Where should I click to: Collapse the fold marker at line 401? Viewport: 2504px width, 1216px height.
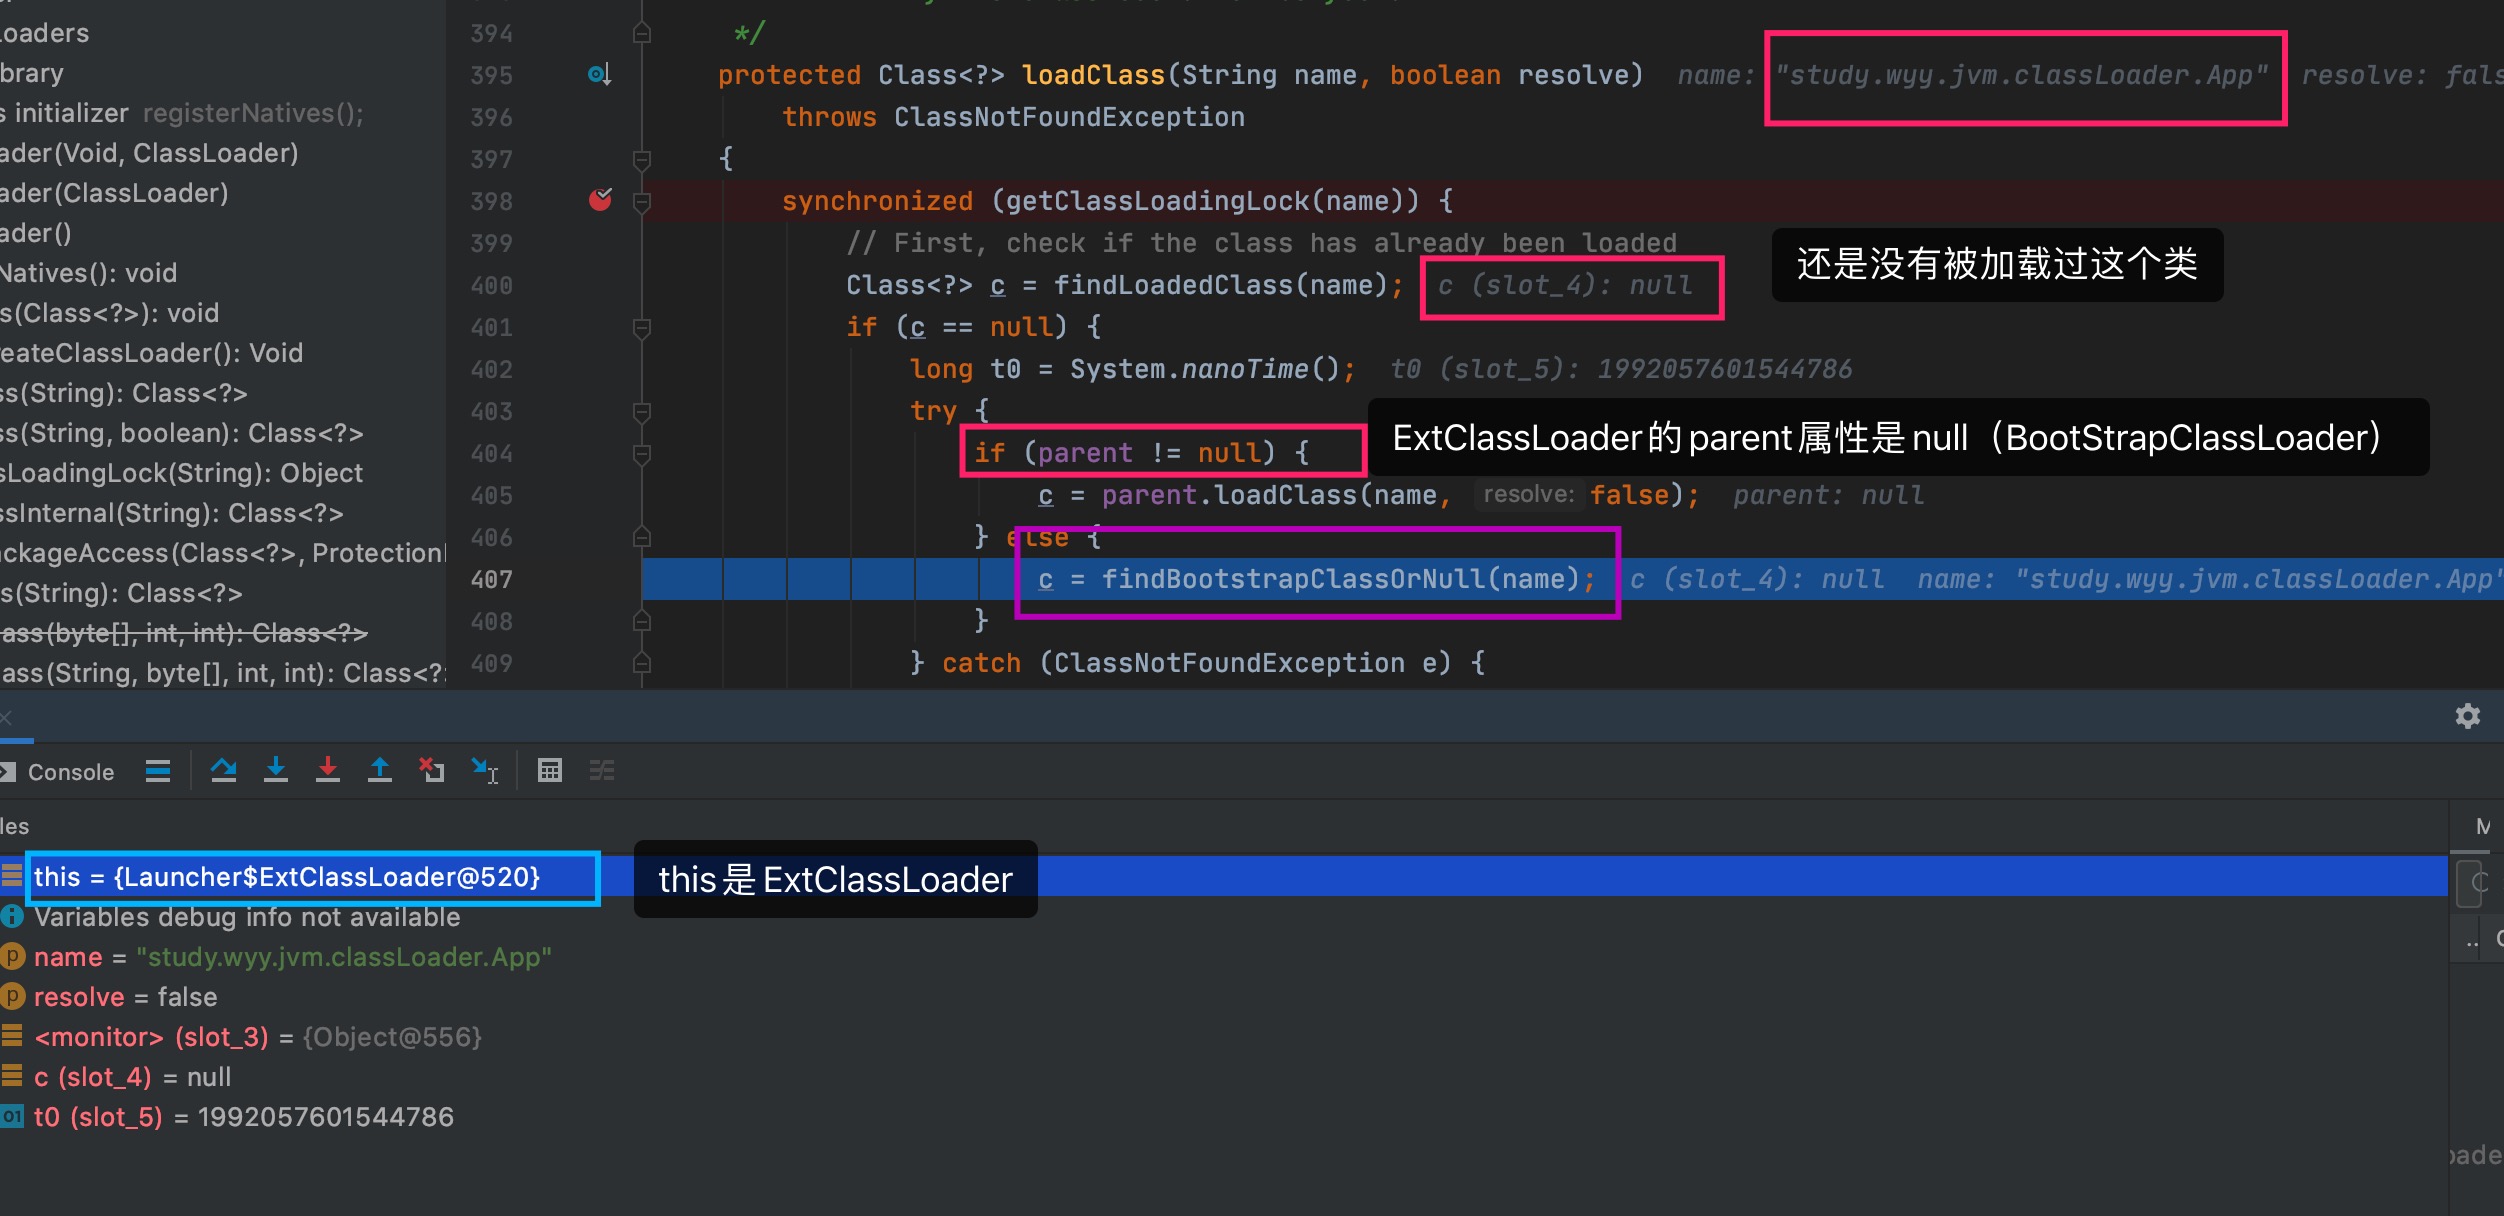642,327
